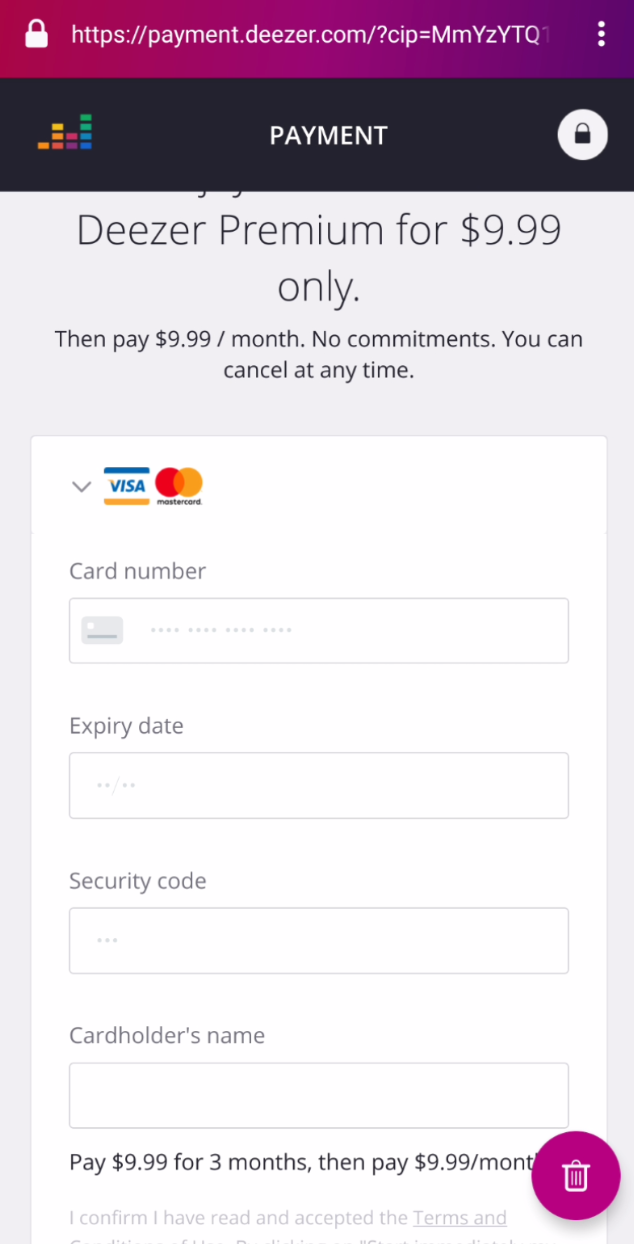Click the padlock icon in the address bar
This screenshot has height=1244, width=634.
(x=39, y=33)
